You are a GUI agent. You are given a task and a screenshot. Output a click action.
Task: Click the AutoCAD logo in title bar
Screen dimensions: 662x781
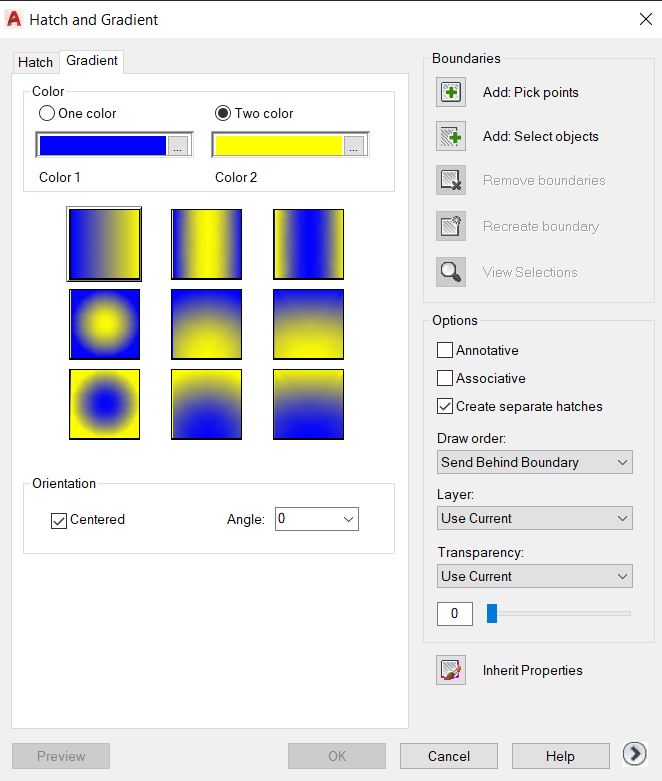14,19
